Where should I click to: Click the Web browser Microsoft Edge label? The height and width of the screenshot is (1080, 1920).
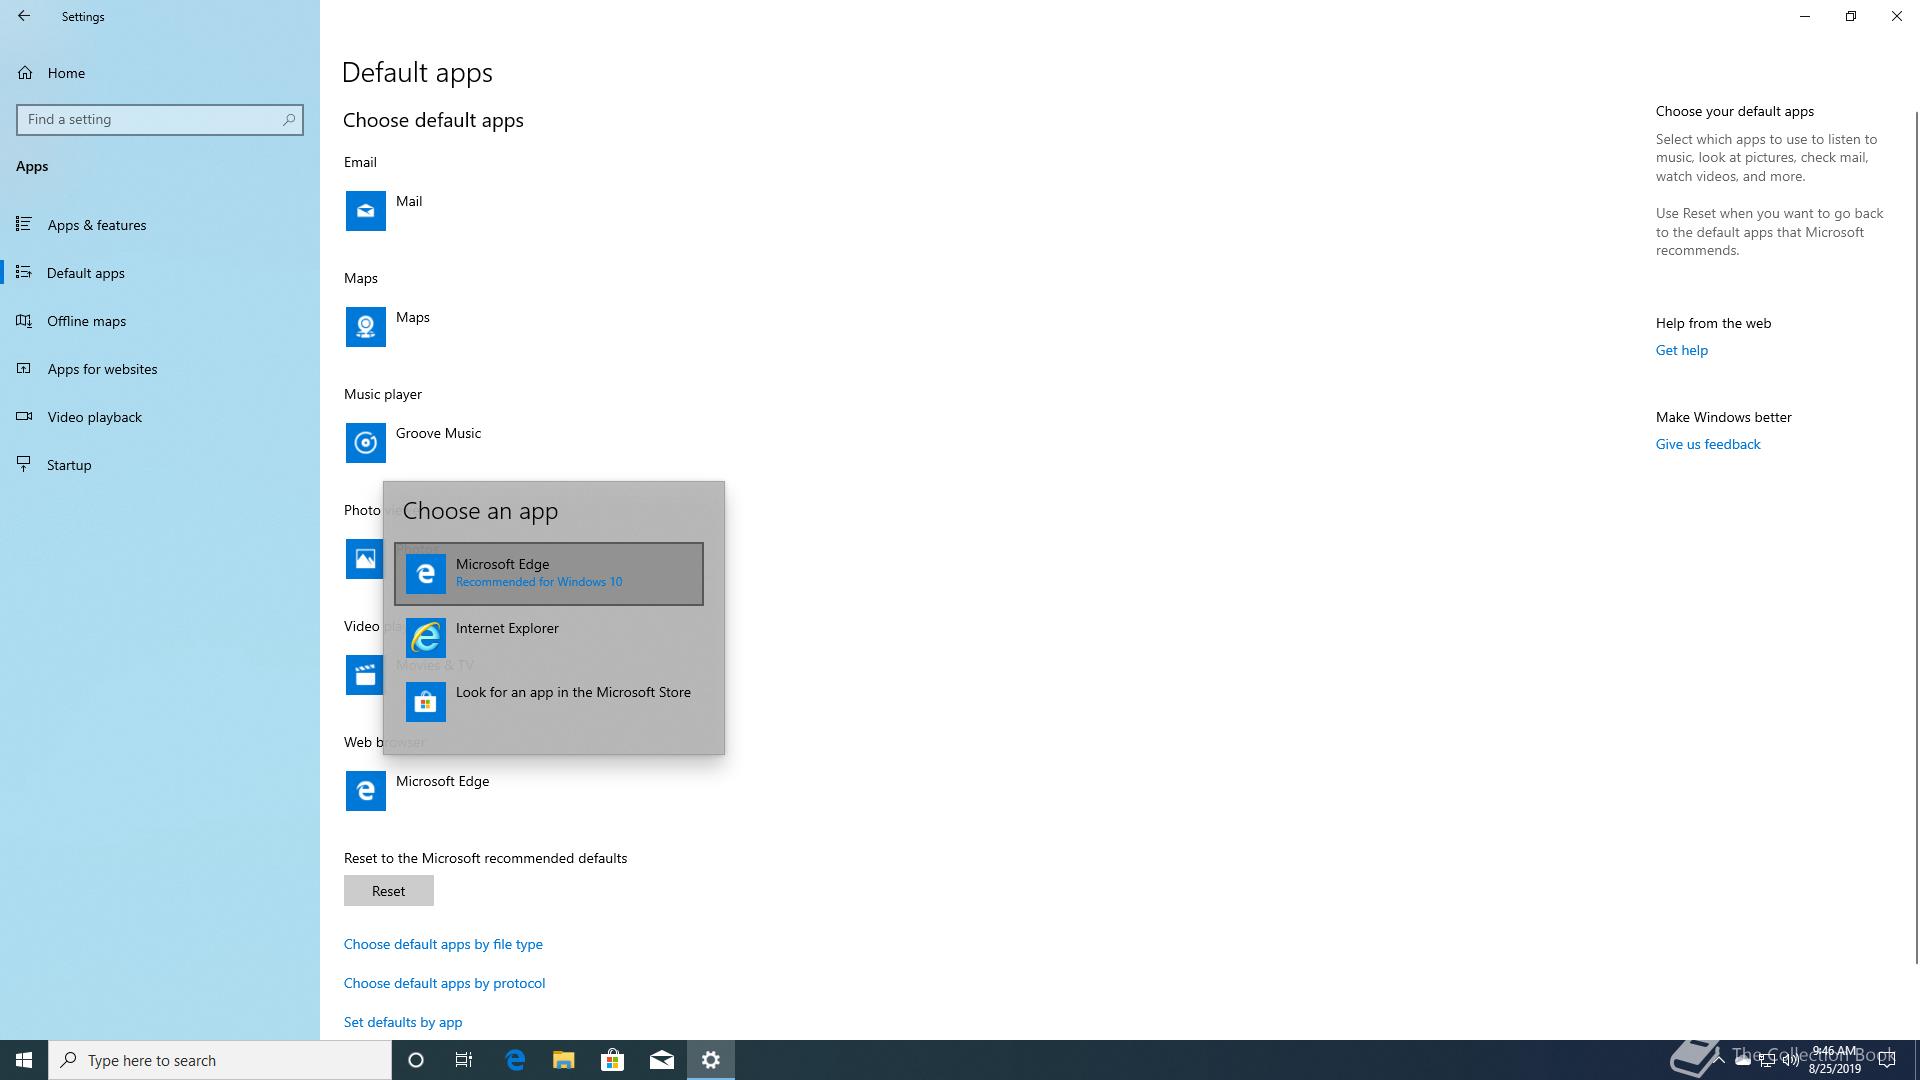(x=442, y=781)
